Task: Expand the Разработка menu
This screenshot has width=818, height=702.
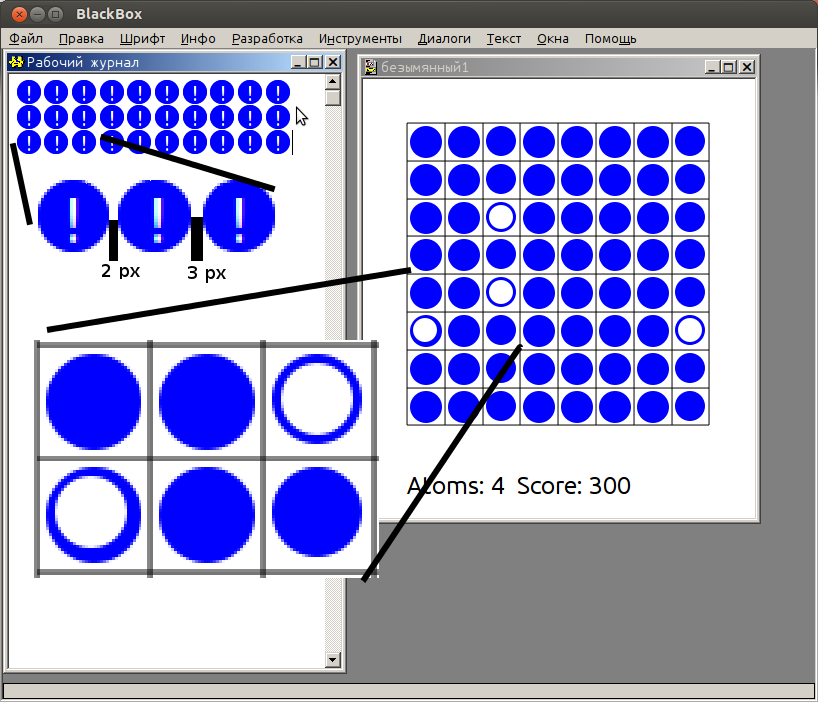Action: coord(267,39)
